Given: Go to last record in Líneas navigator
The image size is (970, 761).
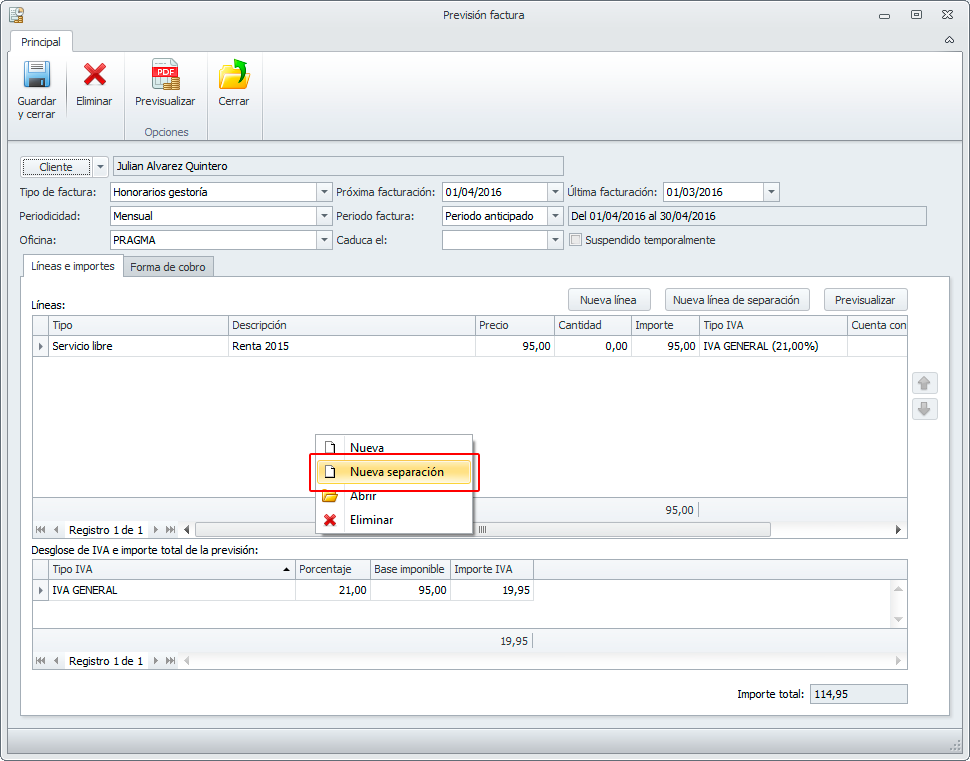Looking at the screenshot, I should [x=171, y=530].
